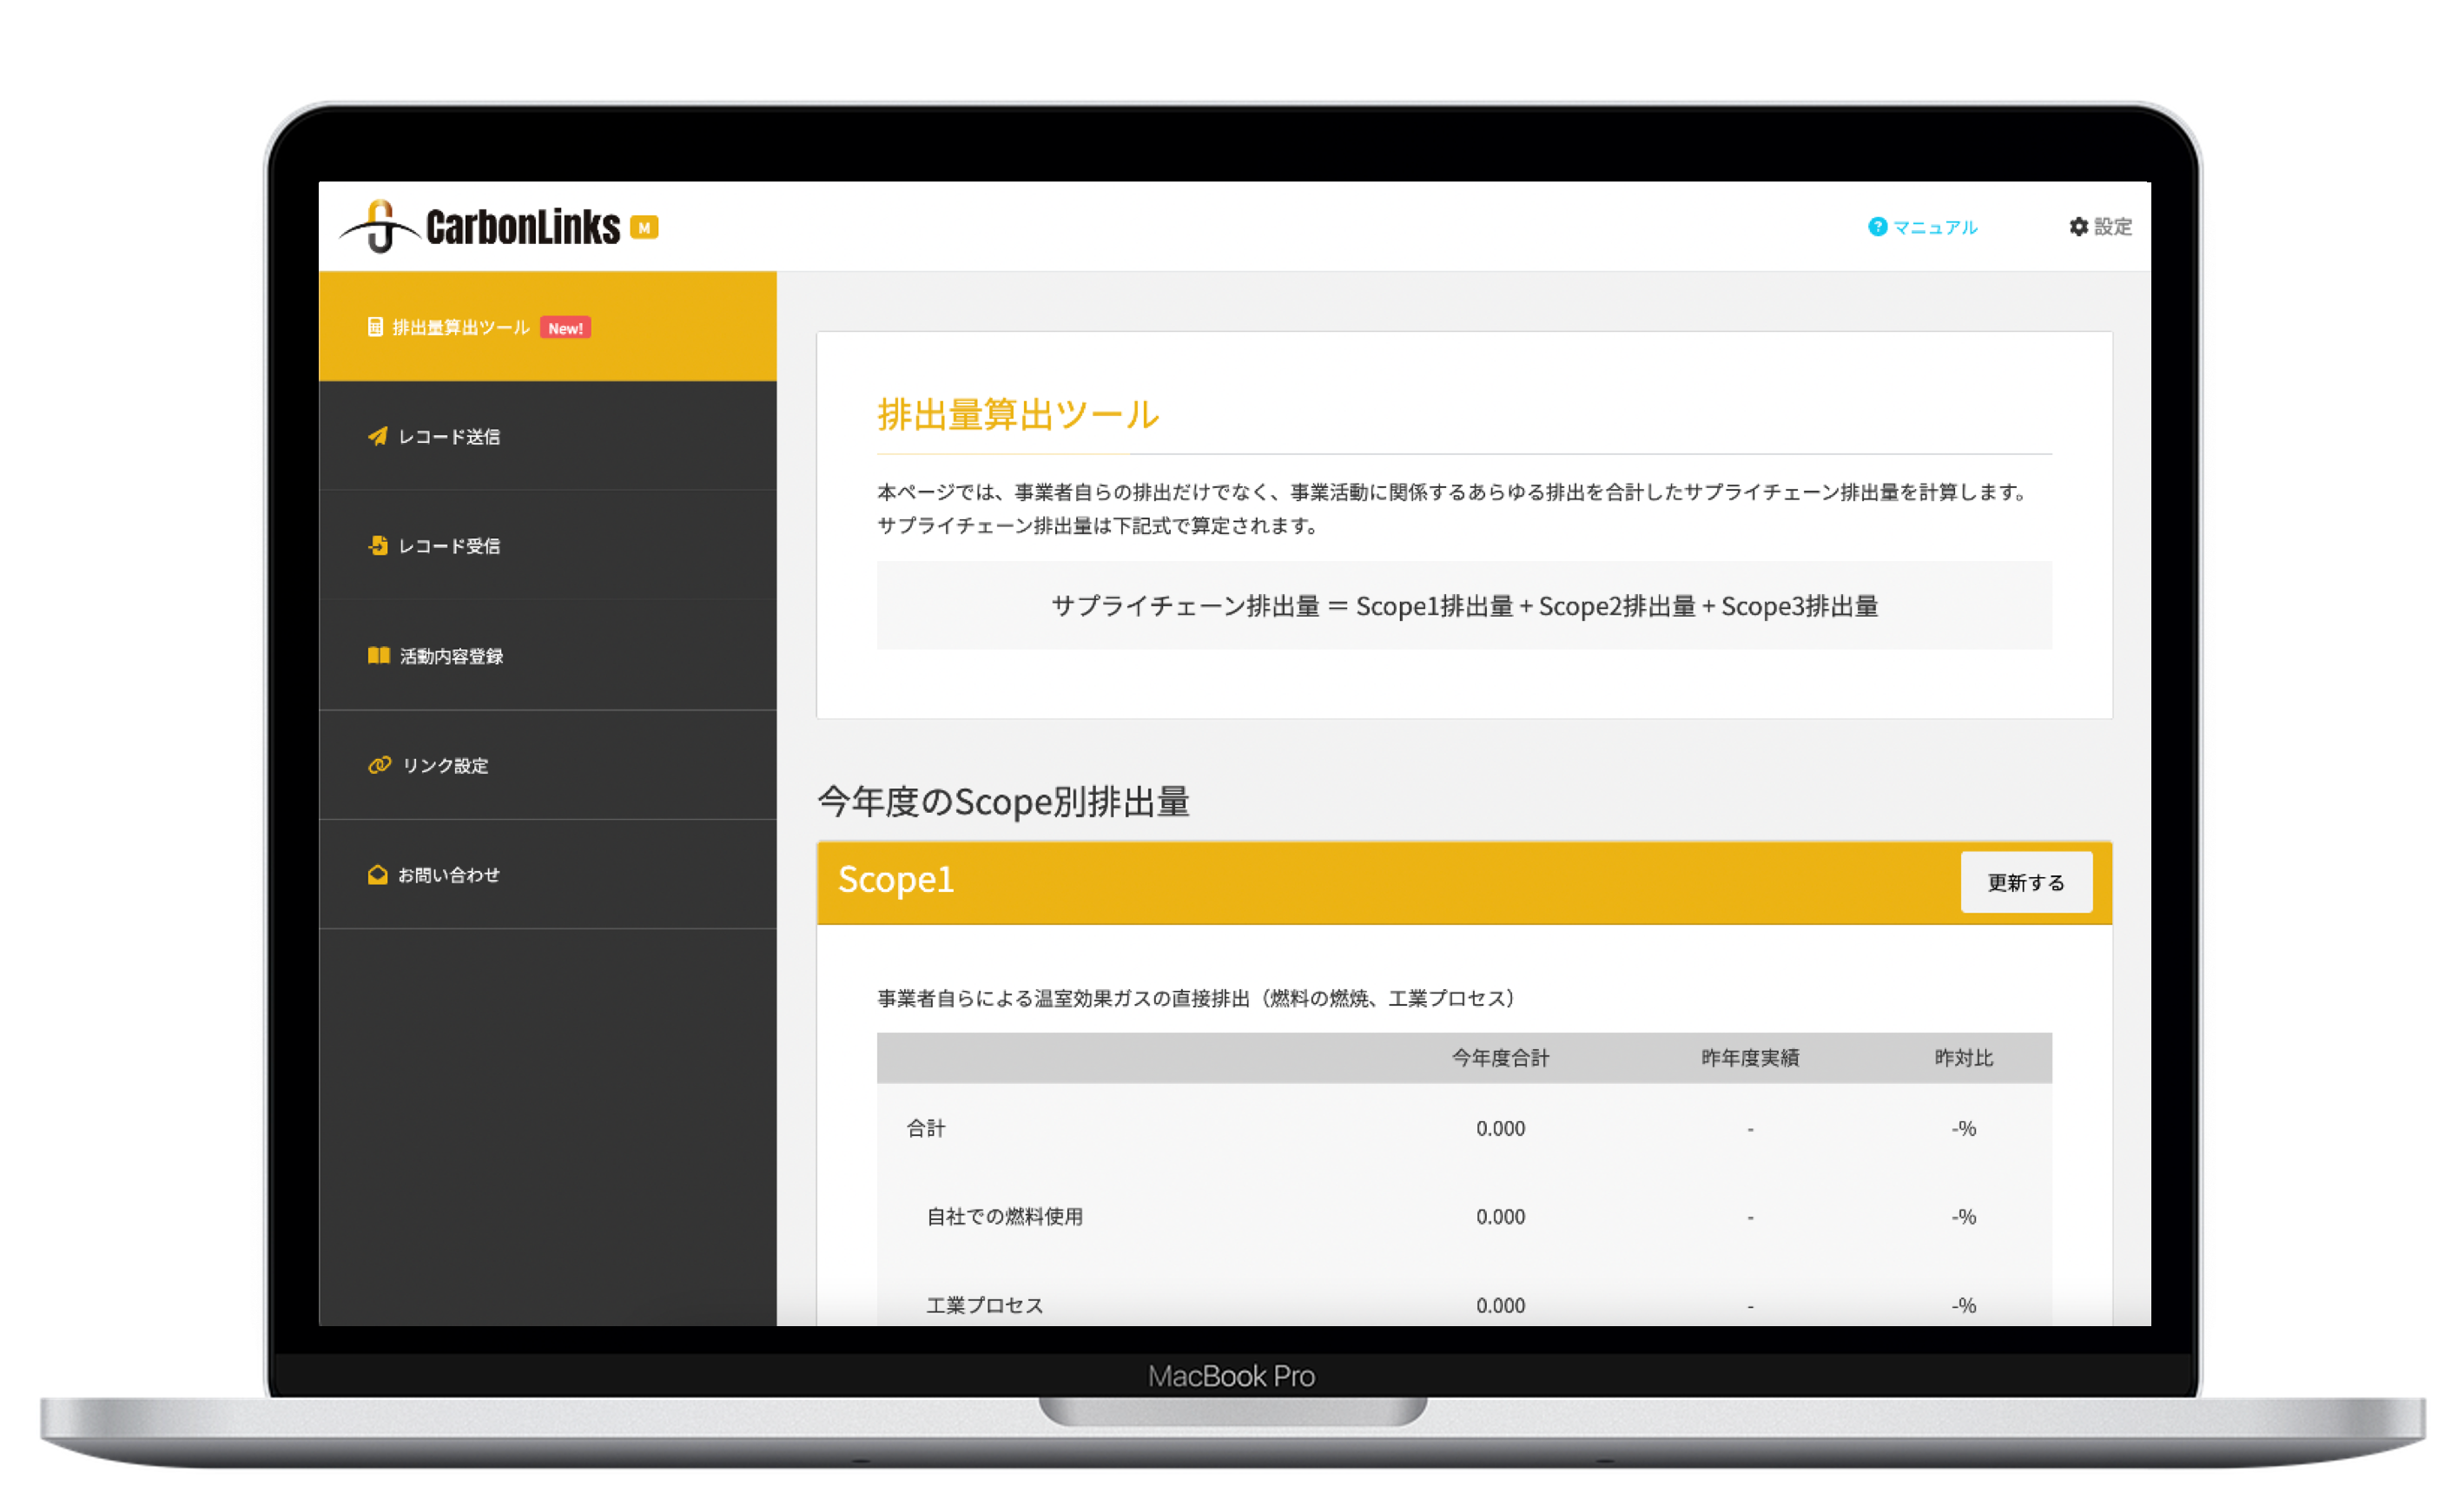Click the CarbonLinks logo icon
Screen dimensions: 2464x1512
coord(379,227)
